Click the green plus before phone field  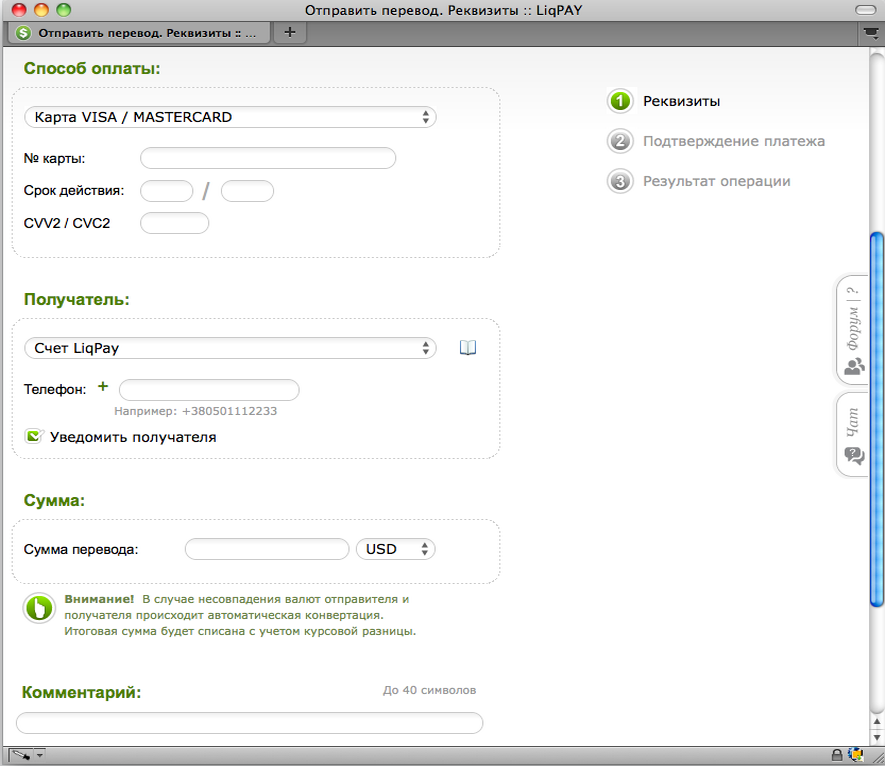(x=102, y=388)
